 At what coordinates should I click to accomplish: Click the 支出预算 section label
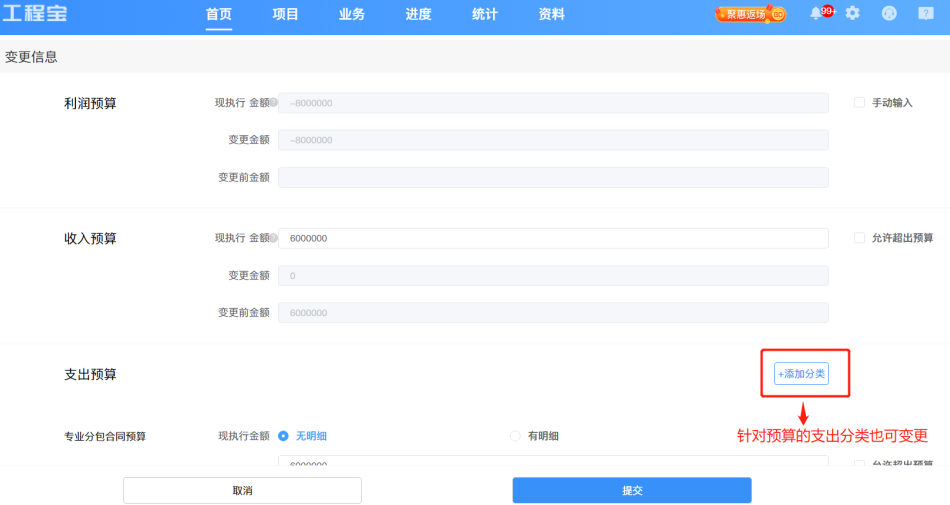(90, 374)
